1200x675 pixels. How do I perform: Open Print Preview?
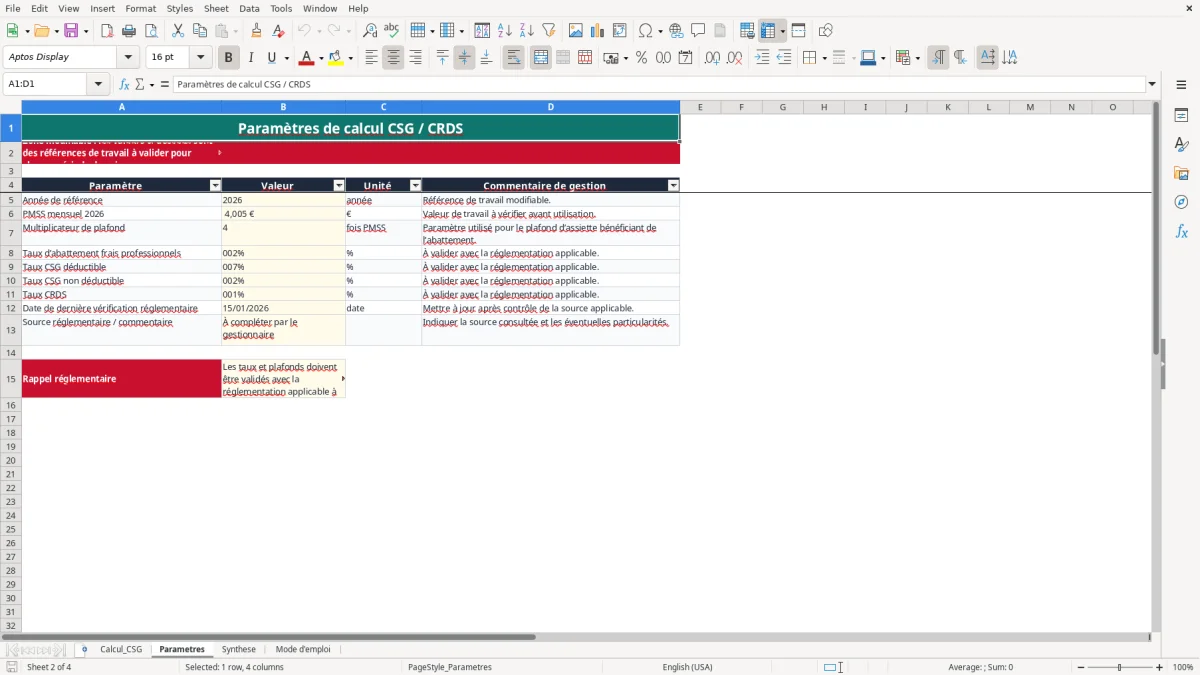(x=151, y=31)
